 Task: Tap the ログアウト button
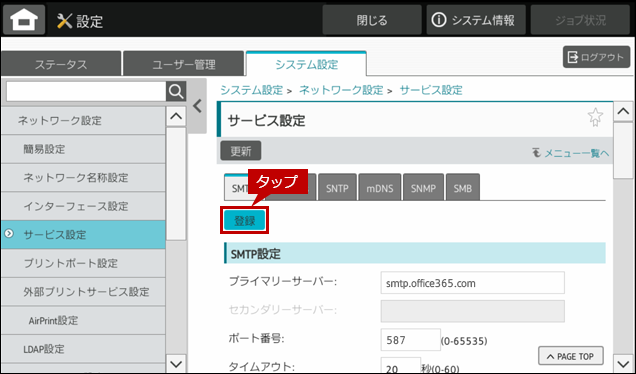point(596,57)
